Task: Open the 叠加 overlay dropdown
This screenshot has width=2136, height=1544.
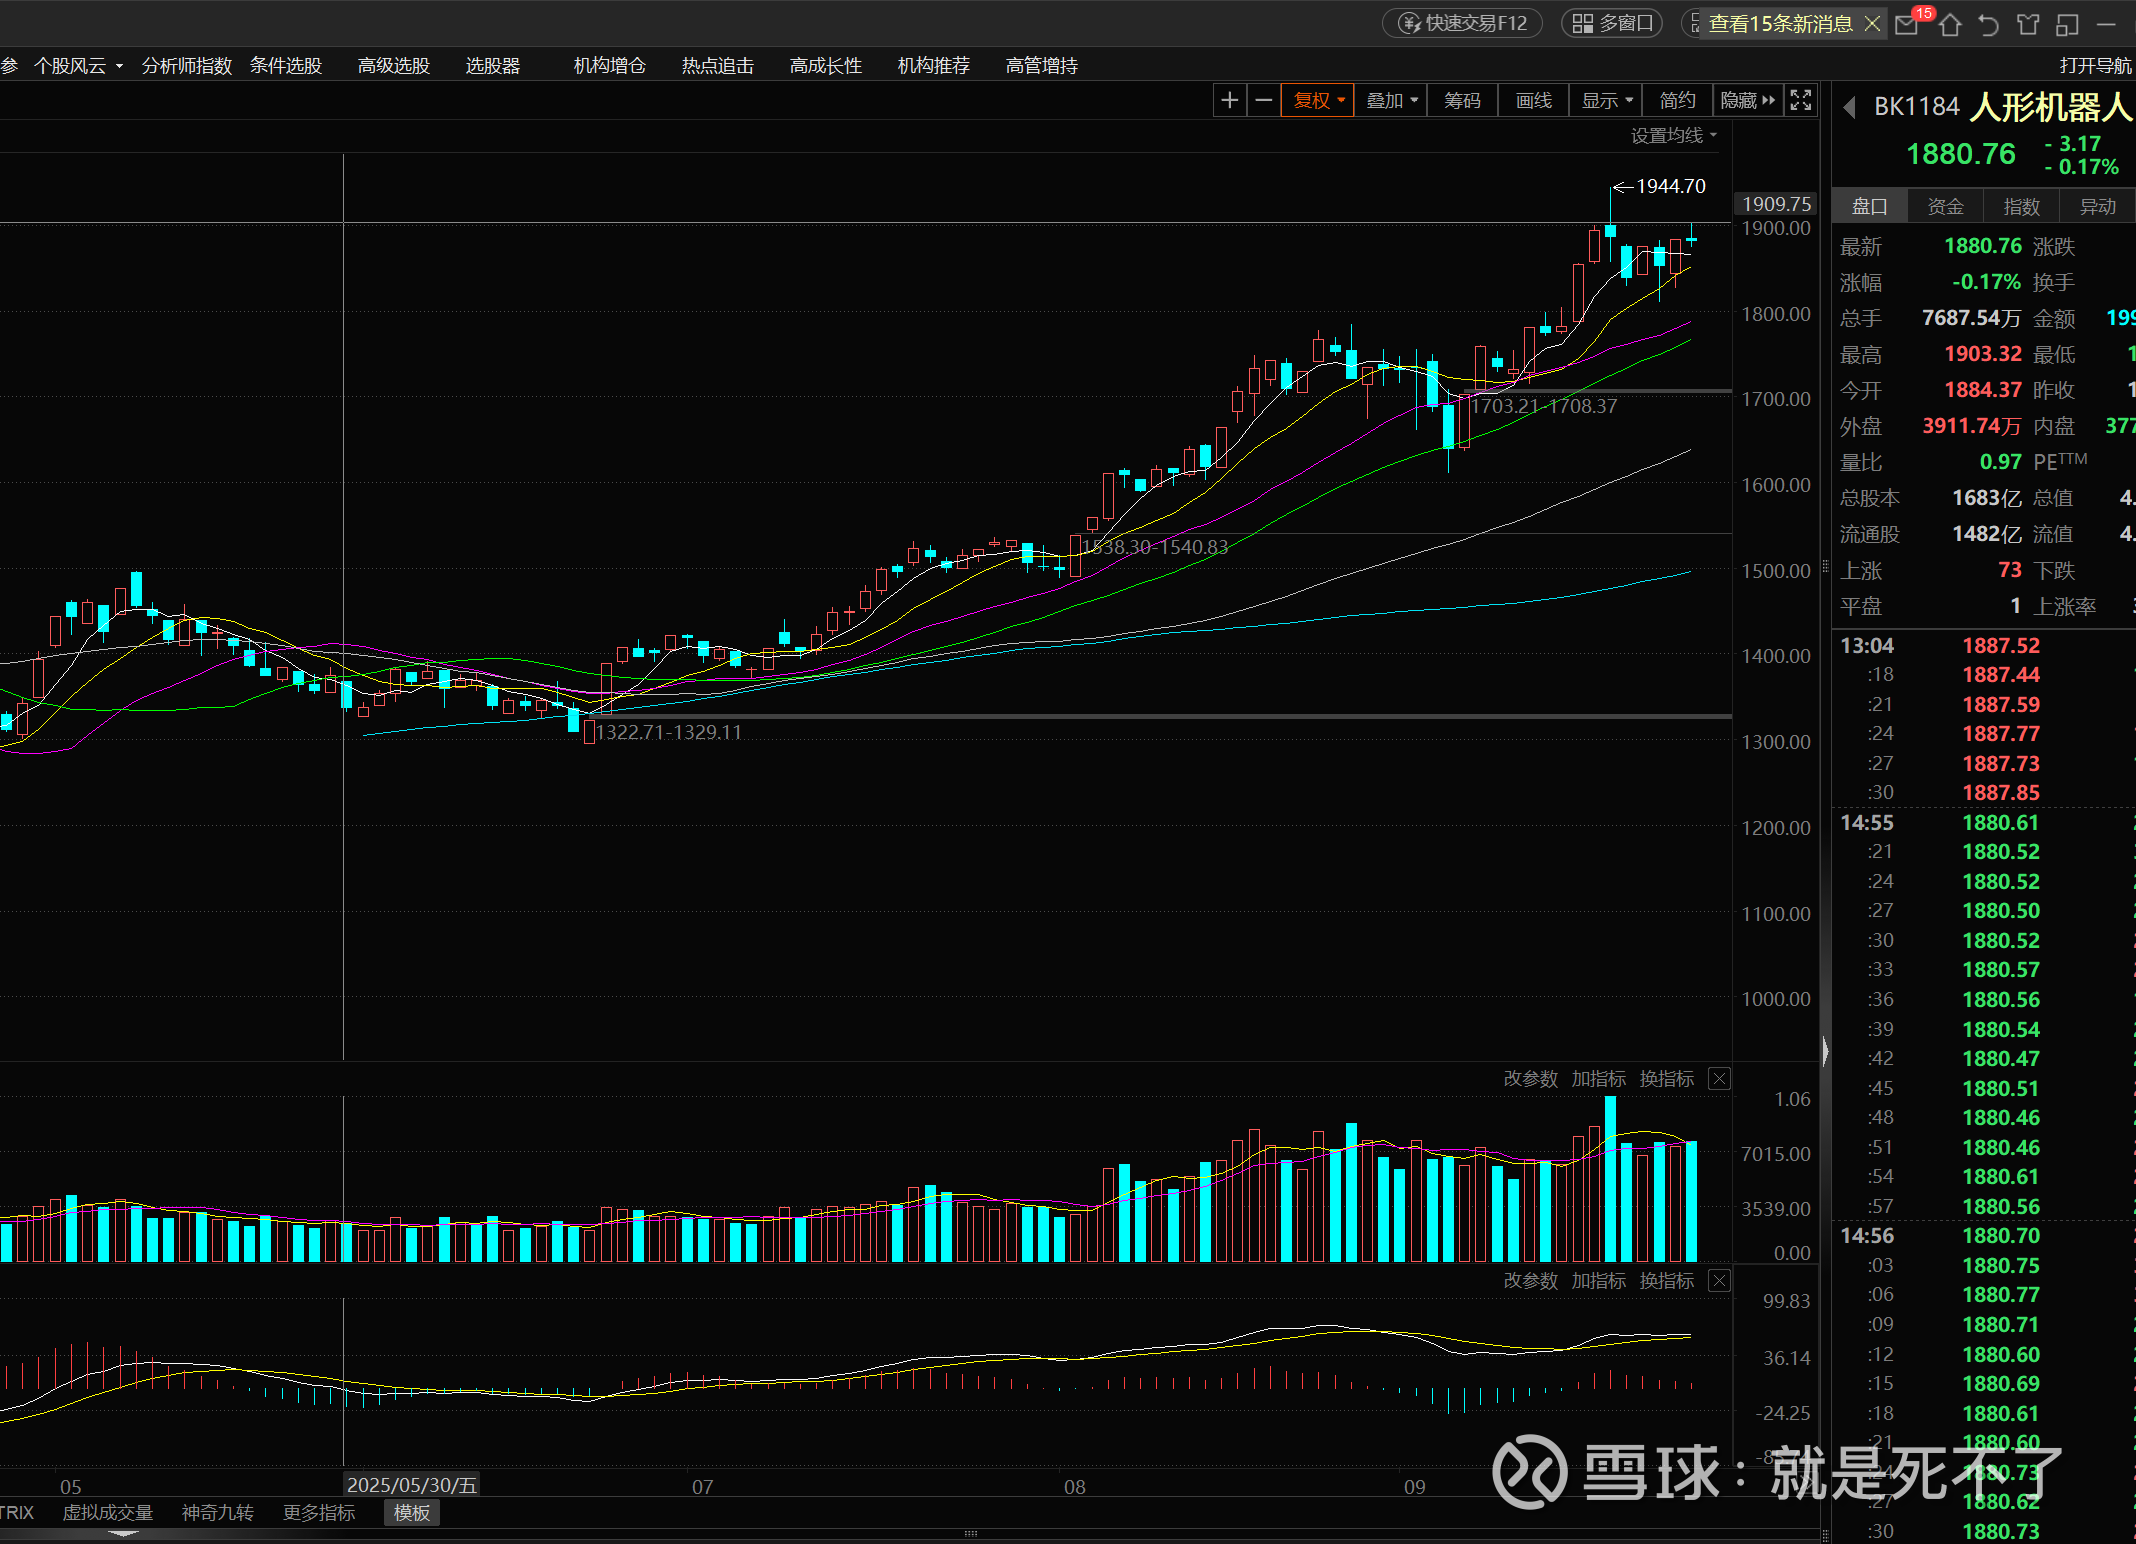Action: coord(1391,100)
